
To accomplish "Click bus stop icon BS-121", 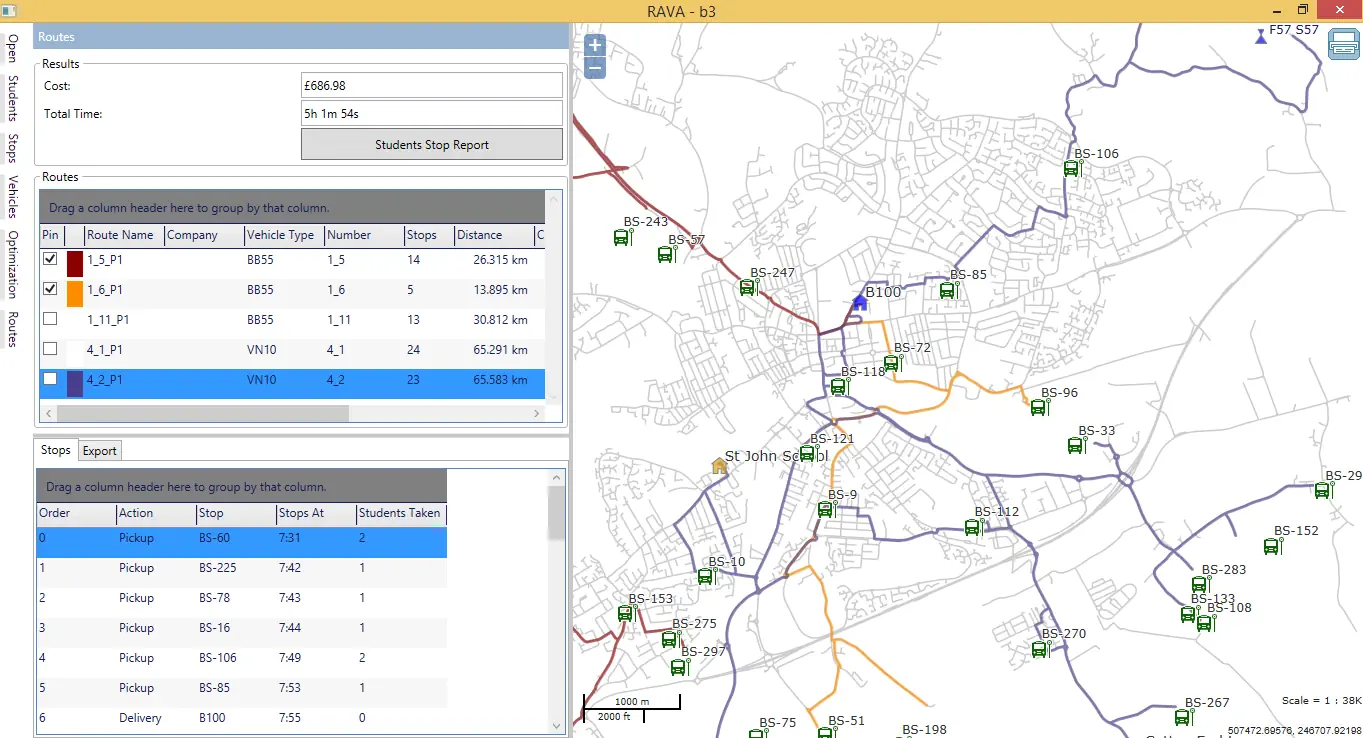I will (808, 453).
